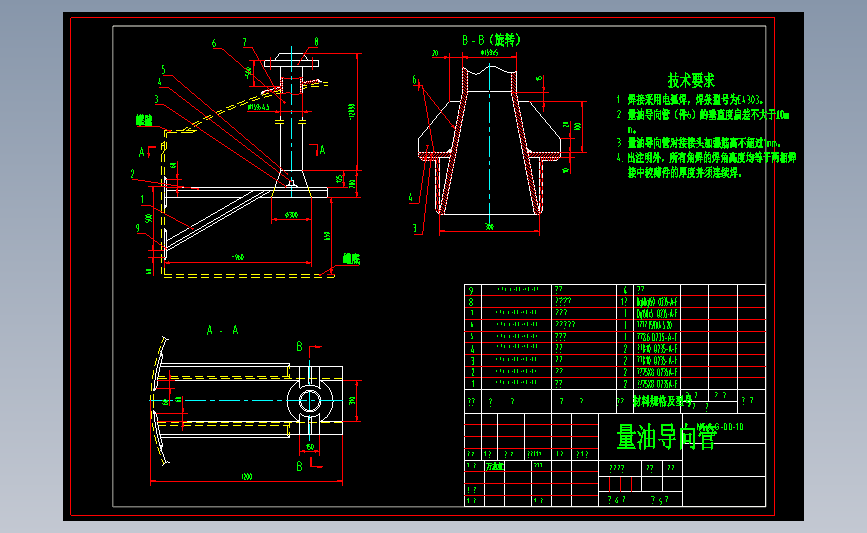
Task: Click part balloon 2 in the main elevation view
Action: pyautogui.click(x=132, y=174)
